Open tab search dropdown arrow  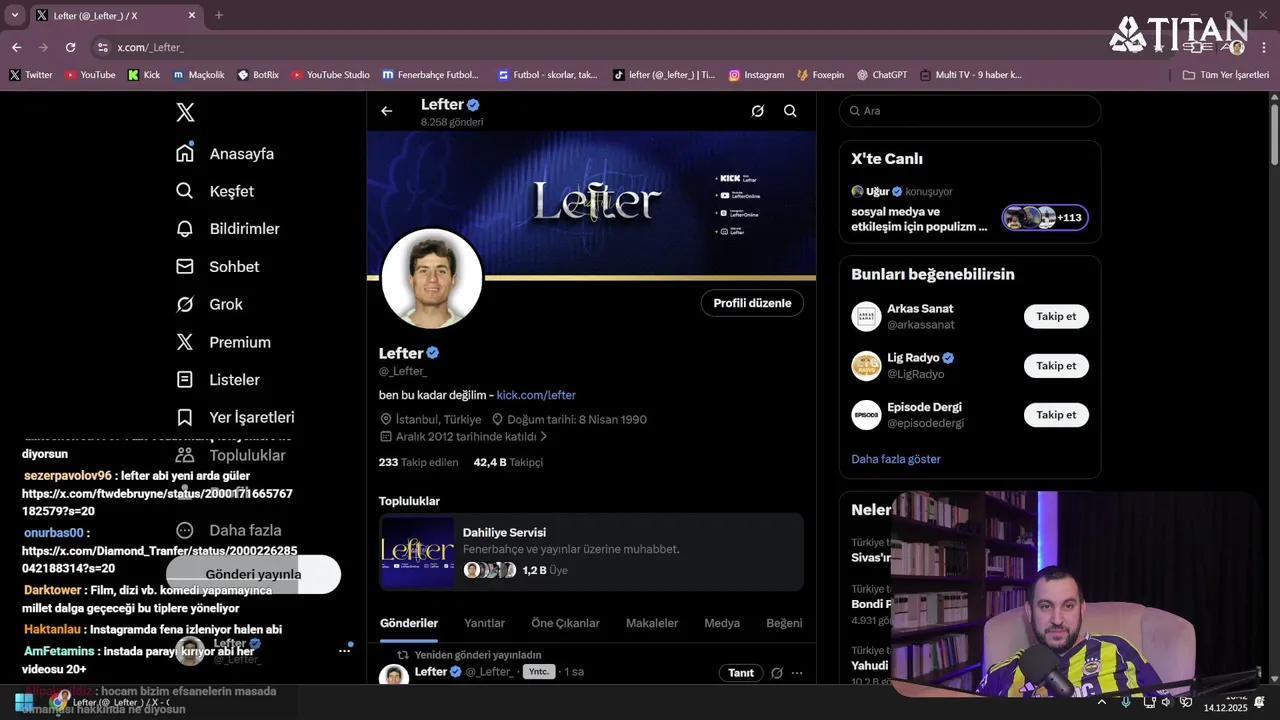click(x=14, y=15)
